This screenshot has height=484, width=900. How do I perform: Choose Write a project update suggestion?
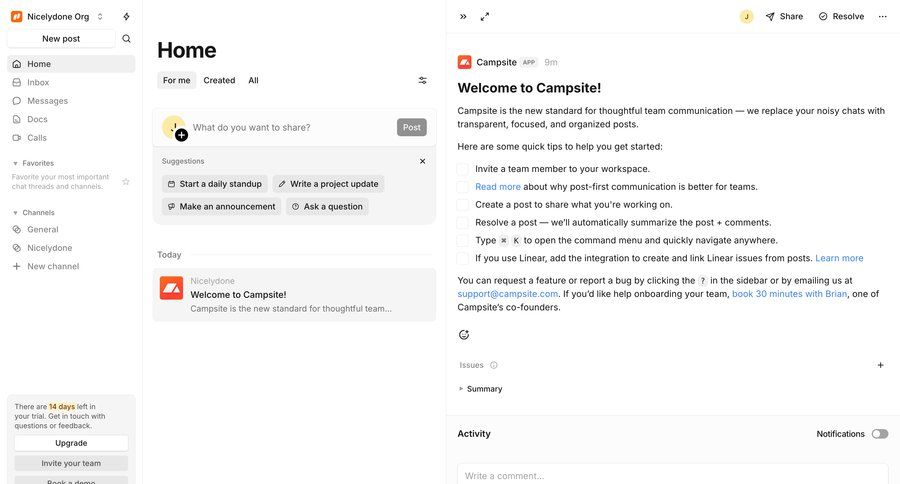(x=328, y=184)
